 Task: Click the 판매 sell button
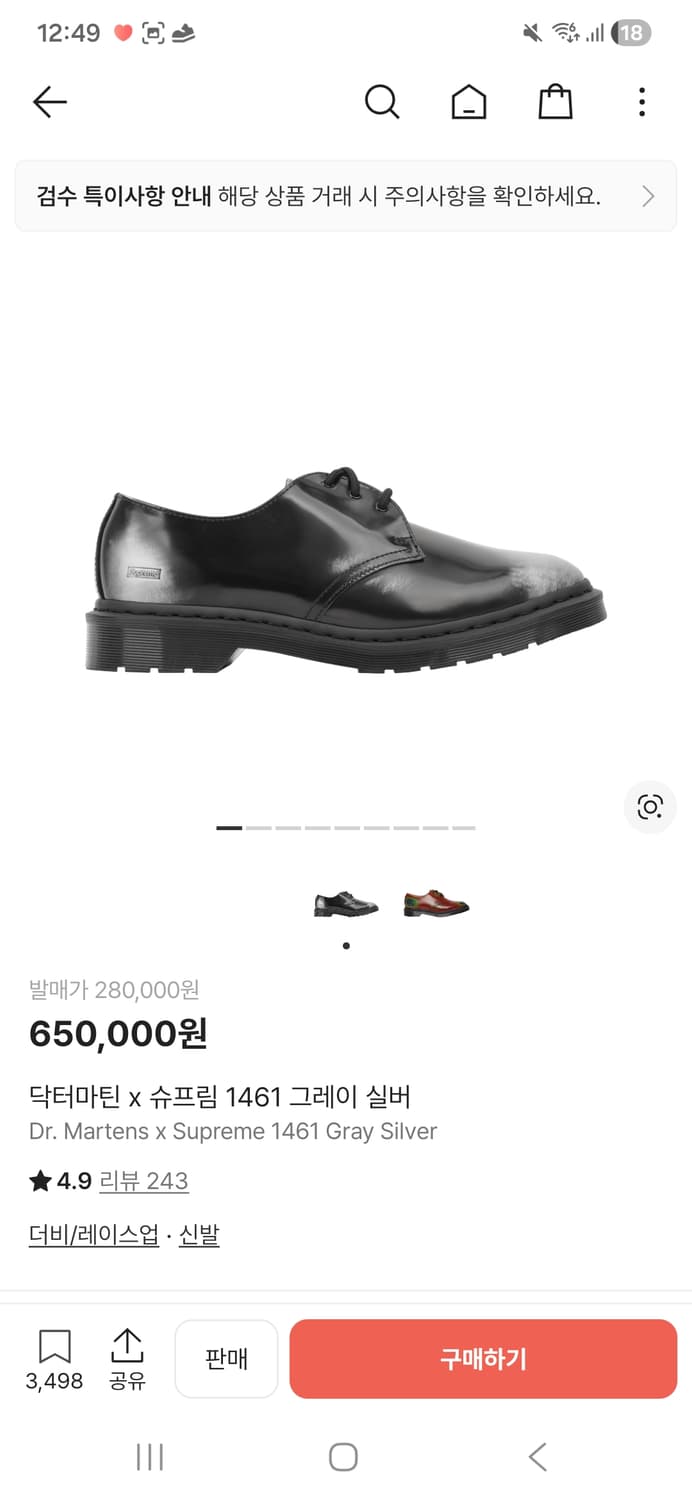(x=226, y=1359)
